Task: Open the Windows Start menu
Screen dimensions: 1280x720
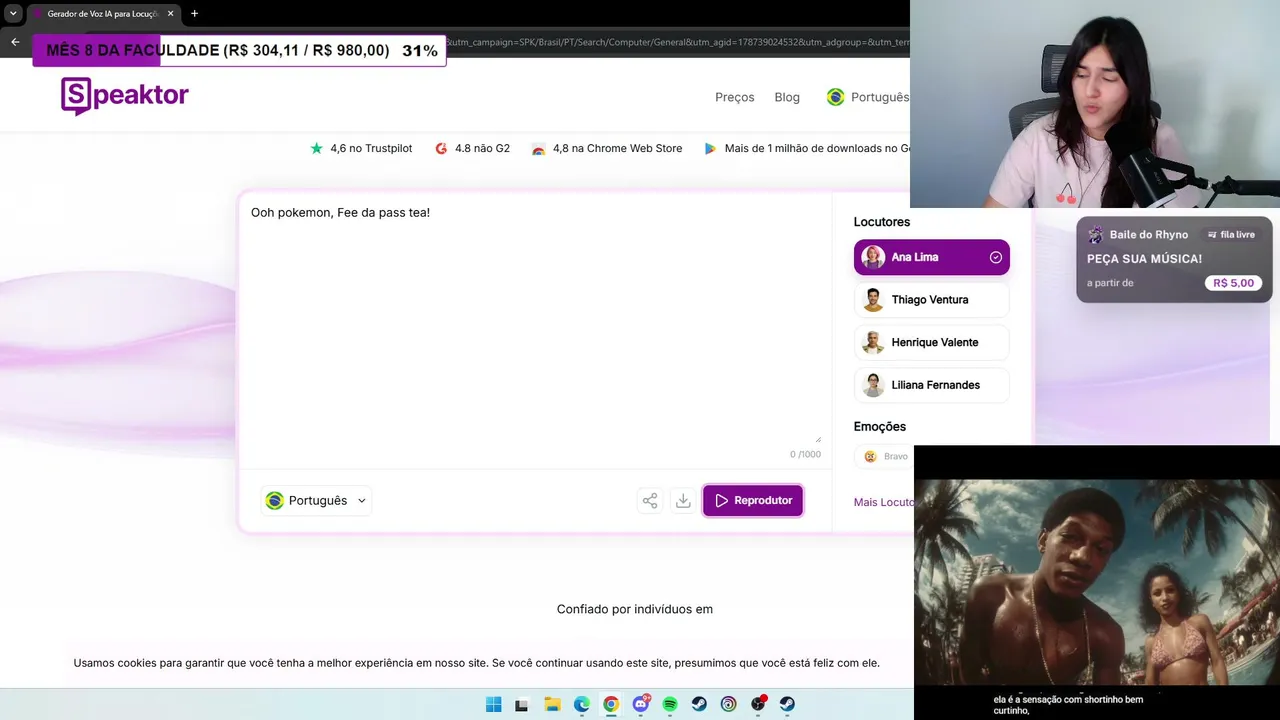Action: [493, 704]
